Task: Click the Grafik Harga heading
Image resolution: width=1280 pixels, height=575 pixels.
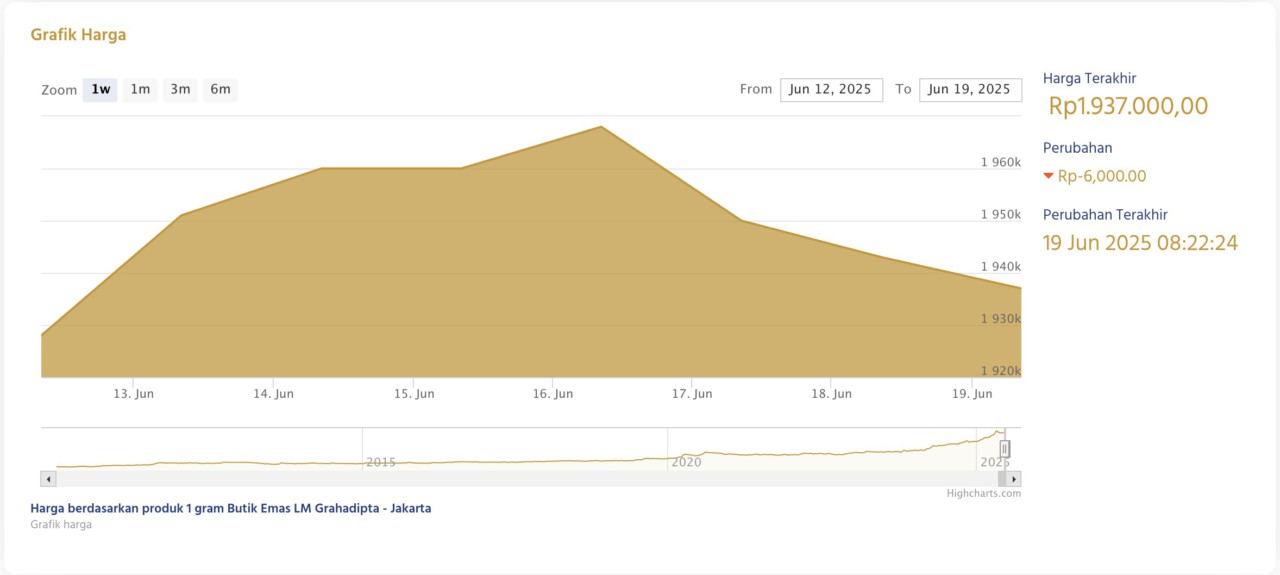Action: coord(78,35)
